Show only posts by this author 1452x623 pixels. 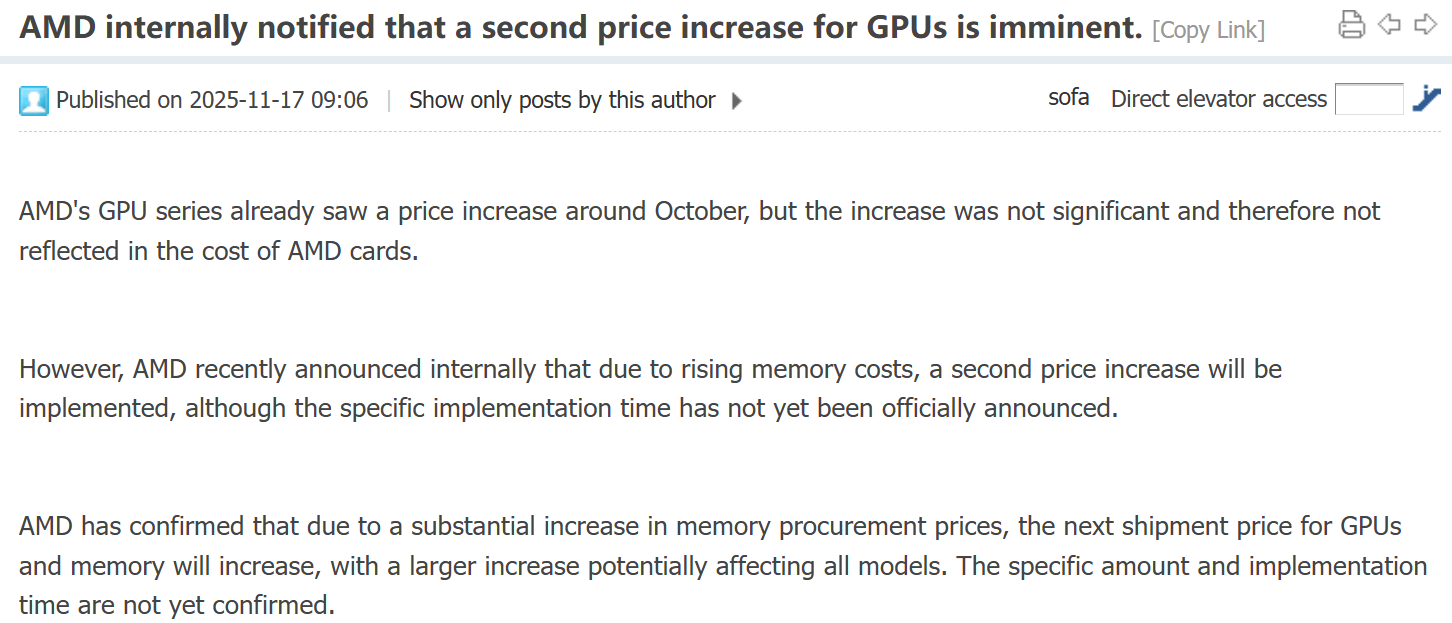click(562, 100)
